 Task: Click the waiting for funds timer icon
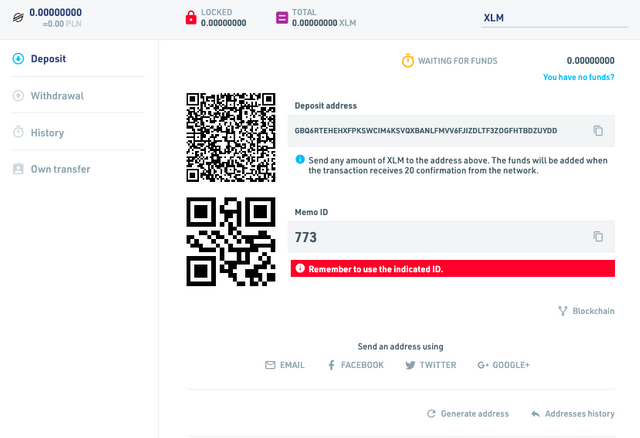(x=408, y=60)
